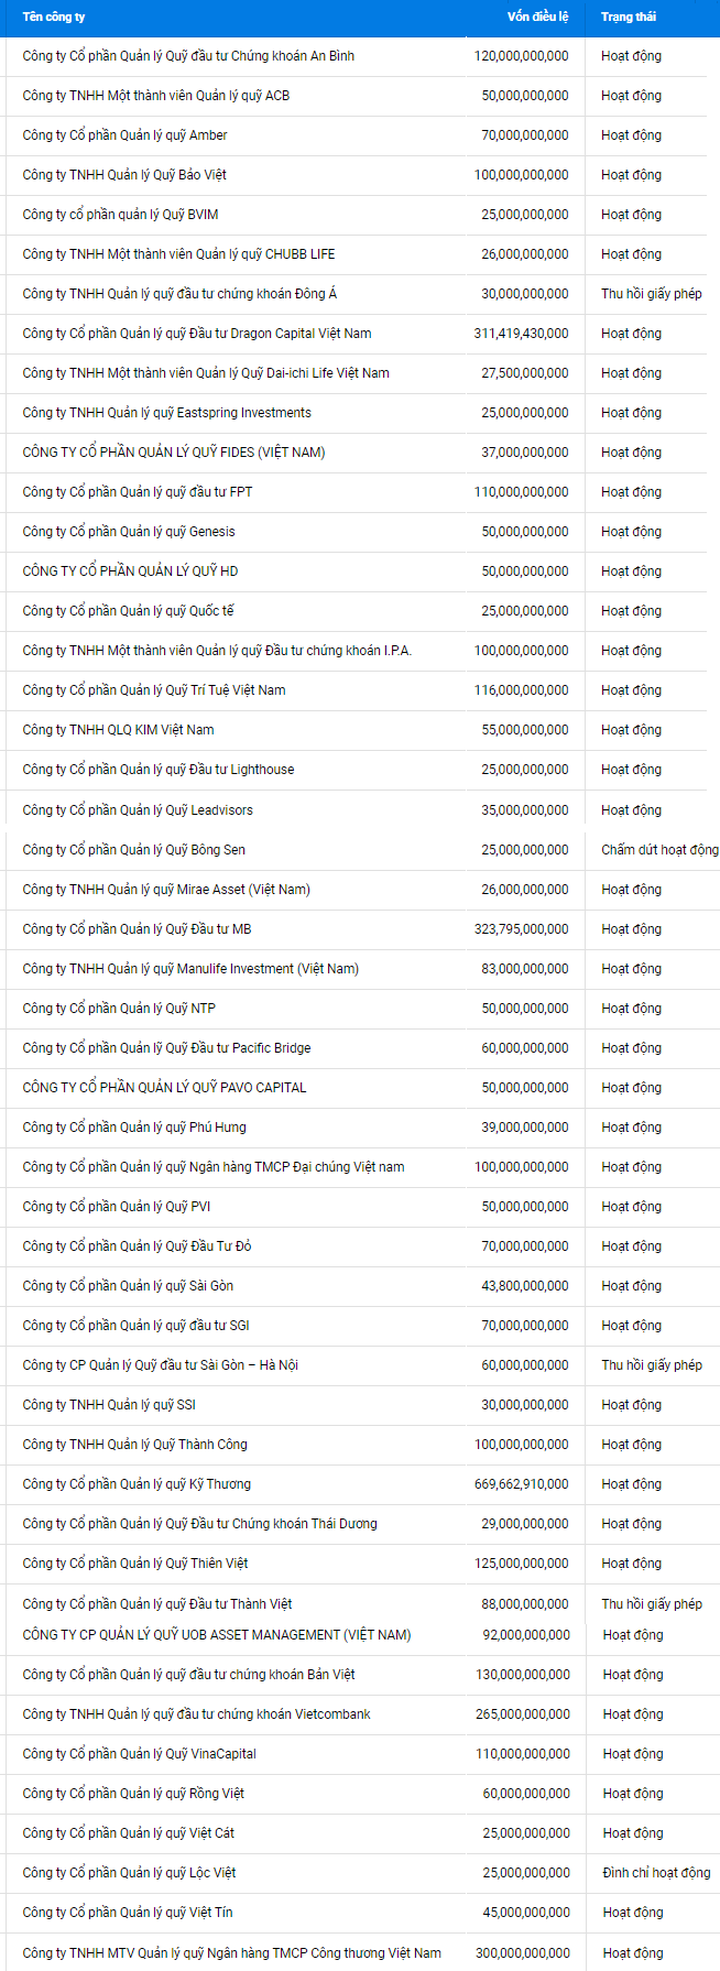The image size is (720, 1971).
Task: Open the FIDES (VIỆT NAM) company link
Action: click(174, 452)
